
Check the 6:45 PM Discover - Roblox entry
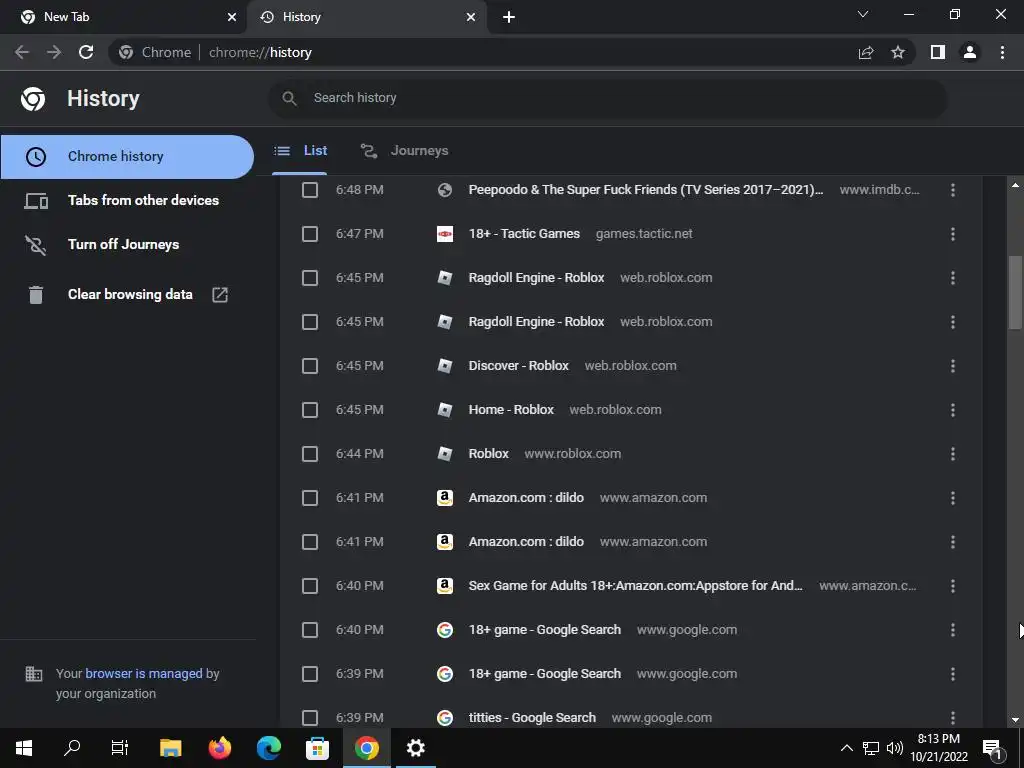pyautogui.click(x=310, y=366)
